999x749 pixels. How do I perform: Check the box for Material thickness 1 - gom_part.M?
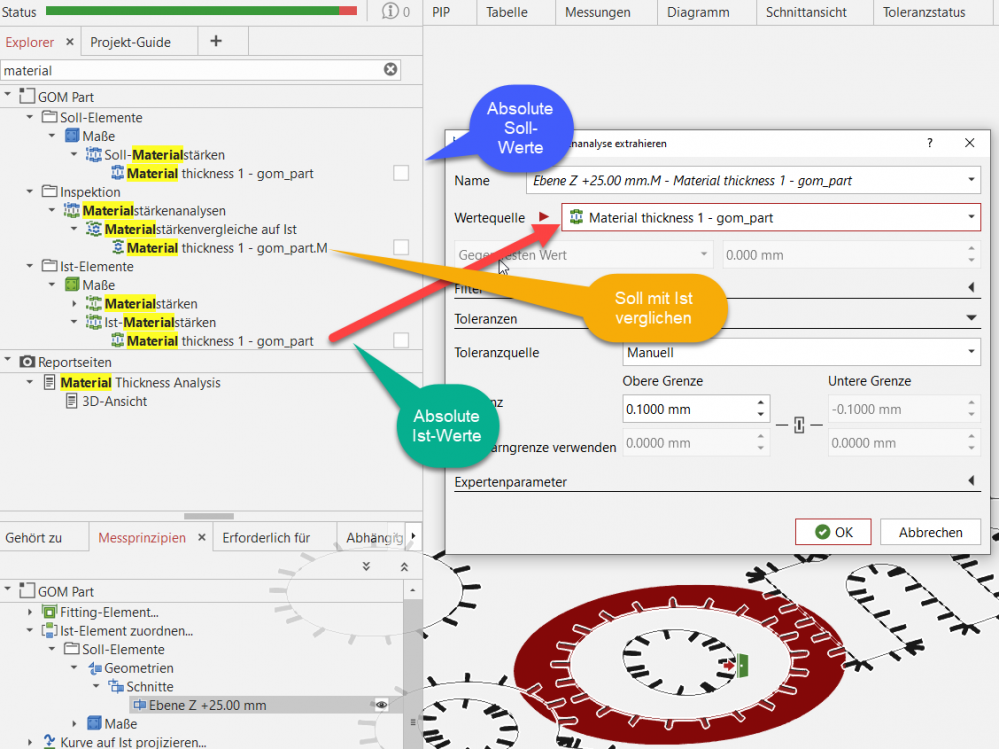click(400, 247)
